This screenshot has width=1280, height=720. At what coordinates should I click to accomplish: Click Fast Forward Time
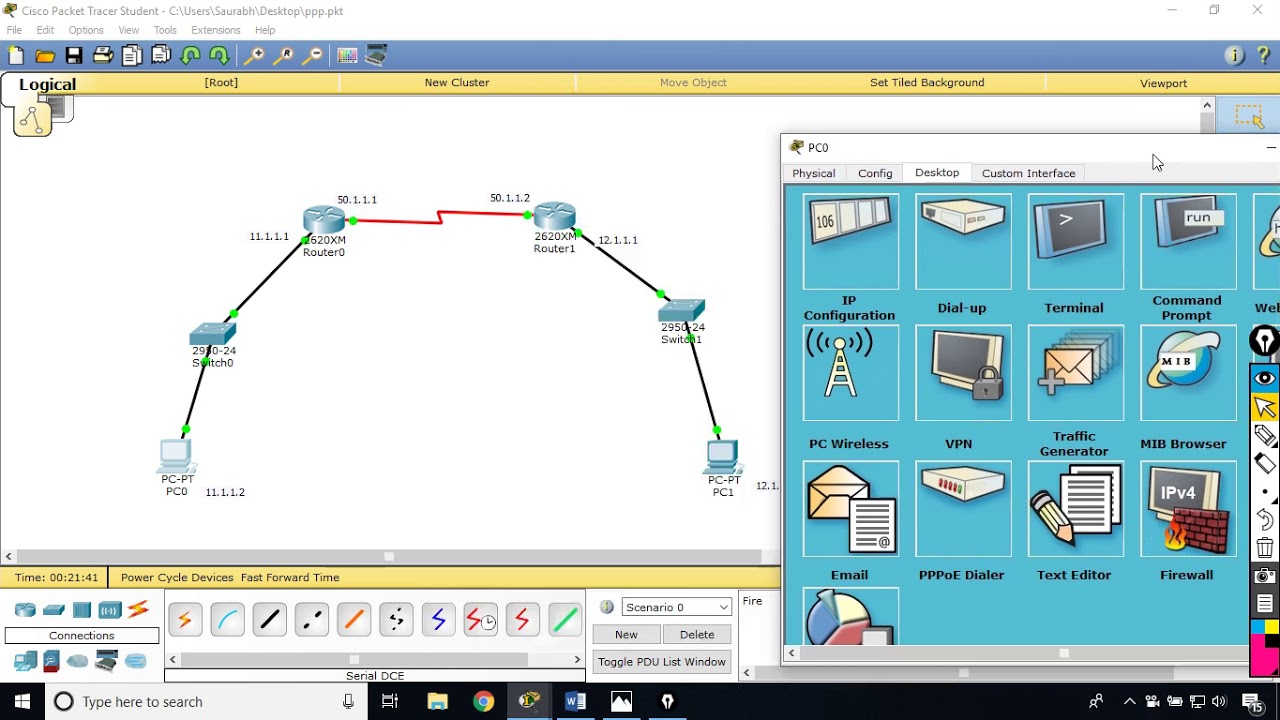pyautogui.click(x=290, y=577)
